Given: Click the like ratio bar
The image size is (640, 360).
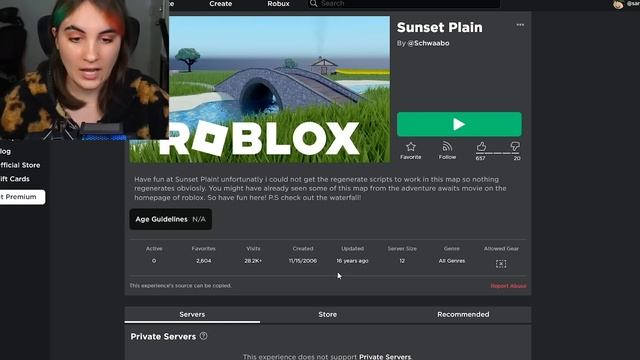Looking at the screenshot, I should (x=498, y=153).
